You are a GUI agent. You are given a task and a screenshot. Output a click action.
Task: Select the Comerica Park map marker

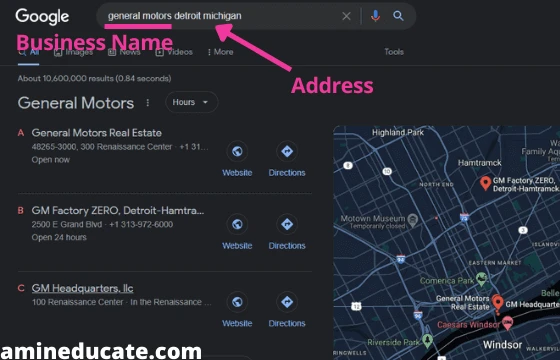(x=481, y=279)
